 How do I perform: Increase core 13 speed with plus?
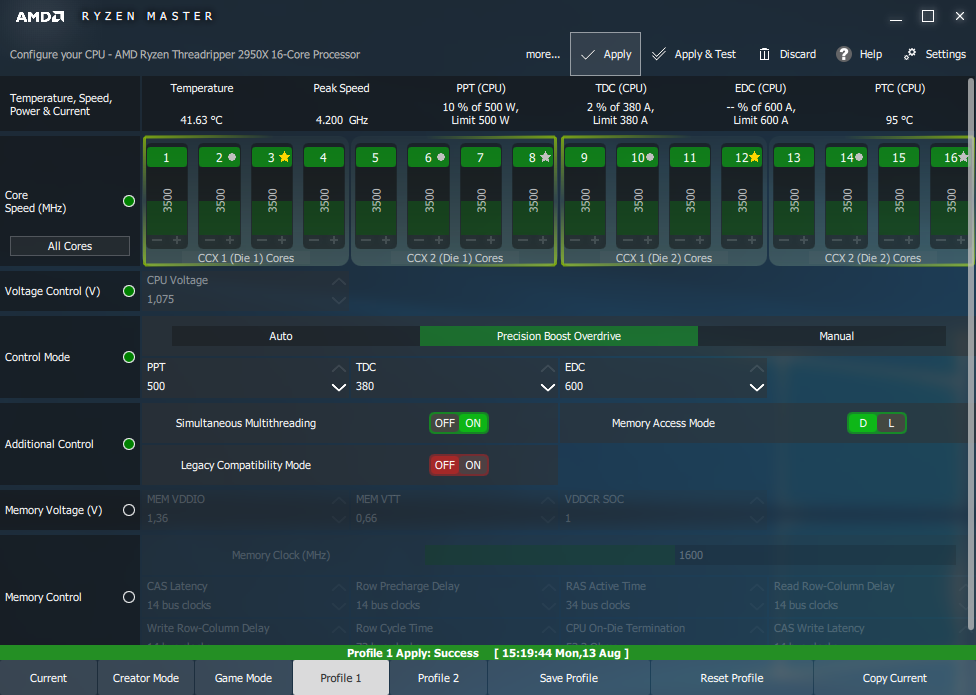804,240
